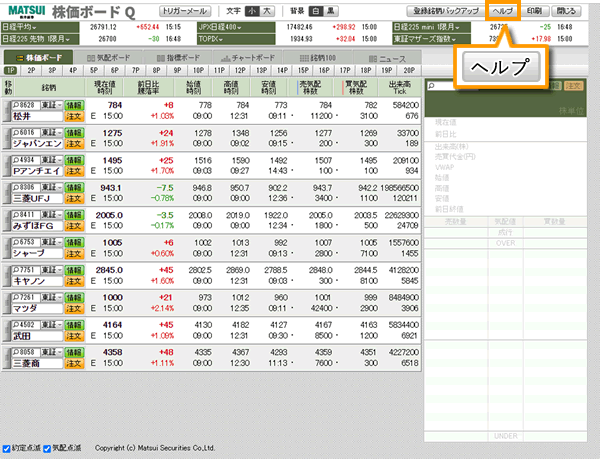Viewport: 600px width, 459px height.
Task: Toggle the 約定点滅 checkbox
Action: coord(7,449)
